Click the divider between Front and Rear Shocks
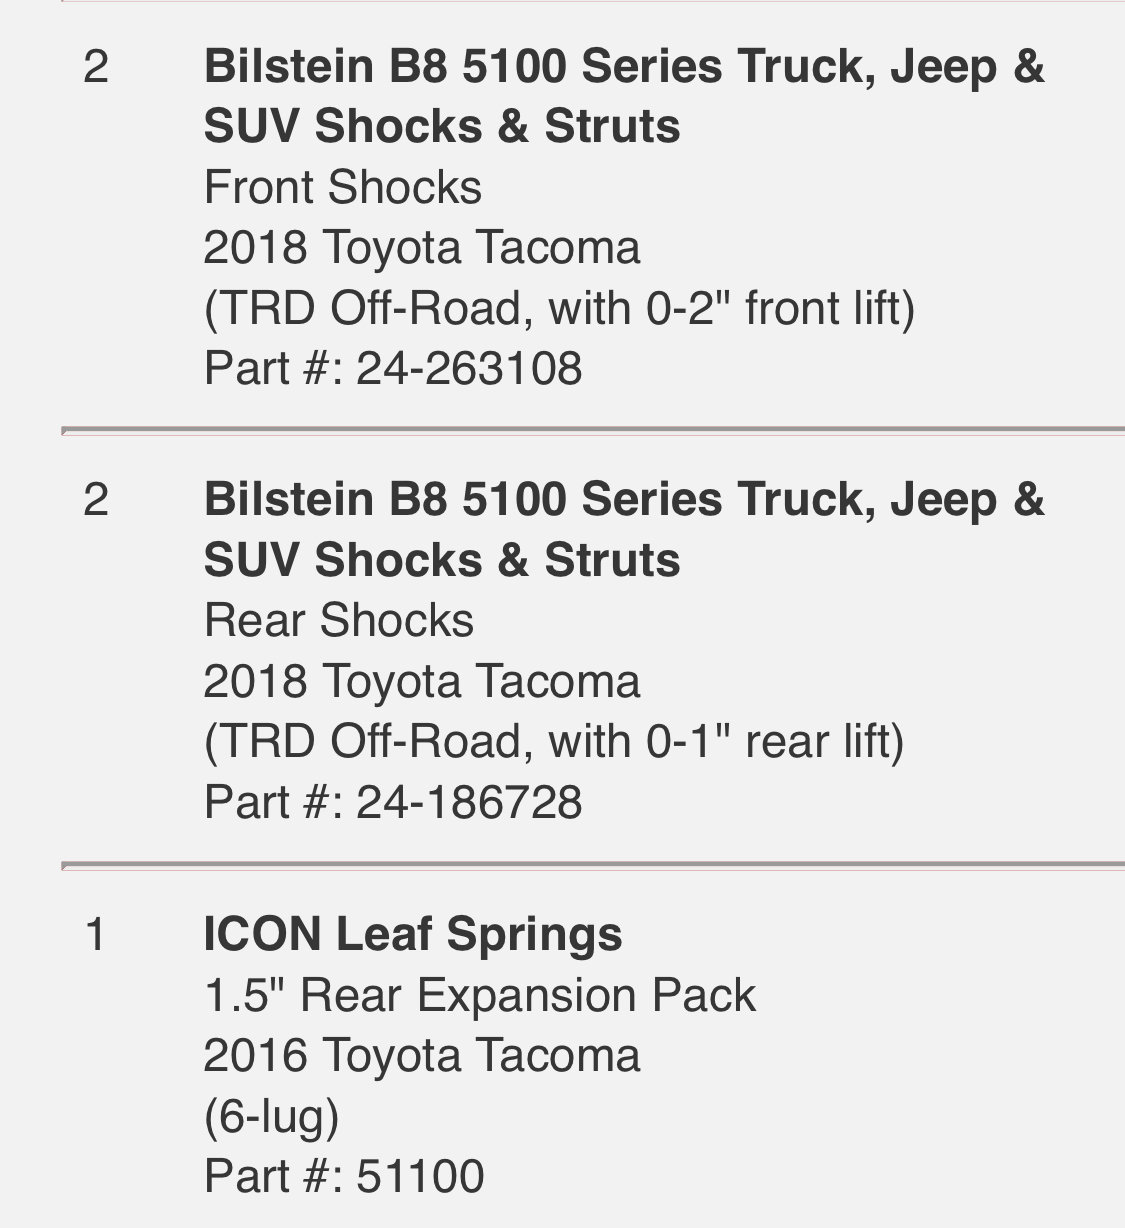The image size is (1125, 1228). [x=593, y=431]
